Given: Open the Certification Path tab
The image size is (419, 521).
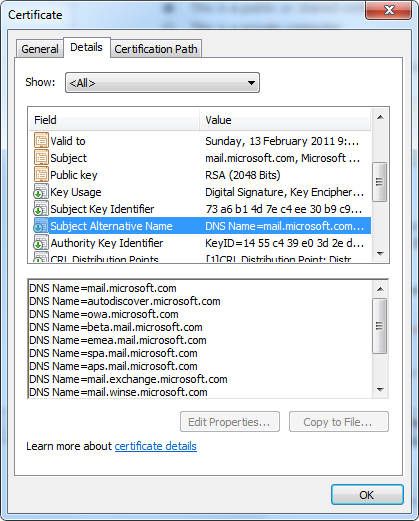Looking at the screenshot, I should pos(156,49).
